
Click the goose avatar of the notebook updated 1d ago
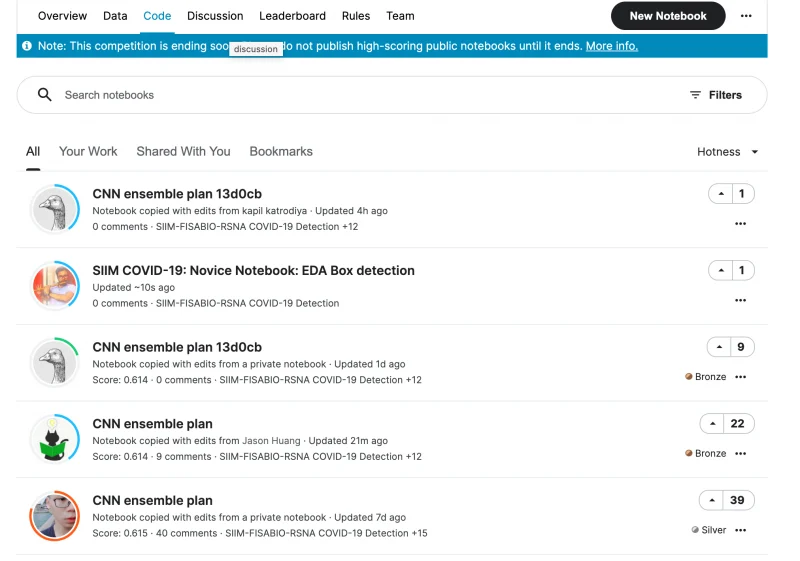(x=55, y=362)
